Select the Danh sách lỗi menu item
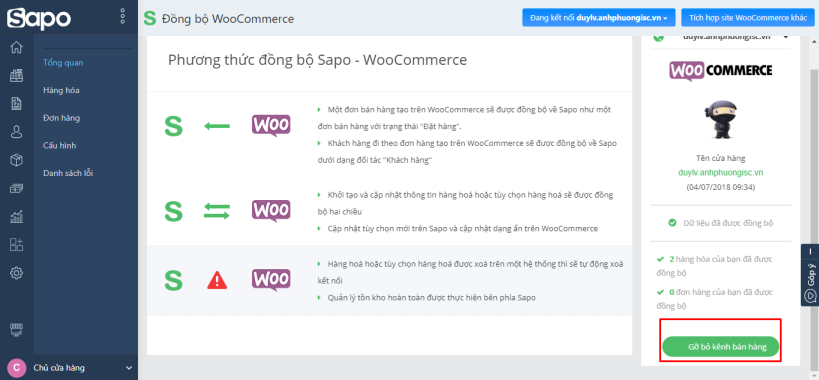This screenshot has width=819, height=380. pos(68,173)
